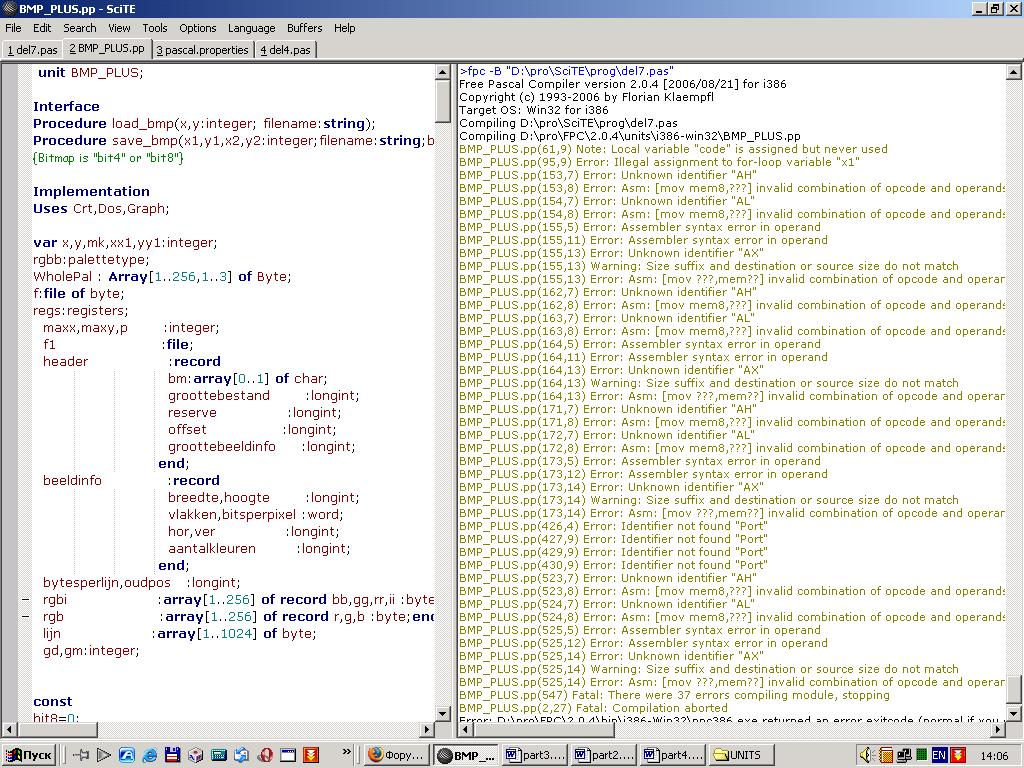The image size is (1024, 768).
Task: Click the output pane vertical scrollbar up arrow
Action: (x=1014, y=72)
